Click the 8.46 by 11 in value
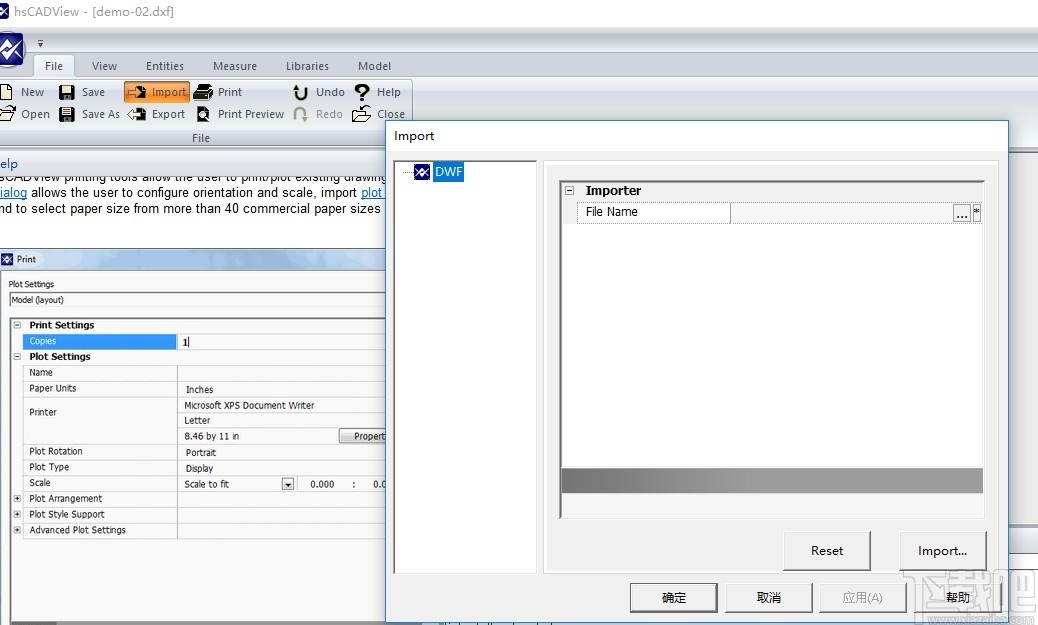Screen dimensions: 1038x625 click(212, 436)
